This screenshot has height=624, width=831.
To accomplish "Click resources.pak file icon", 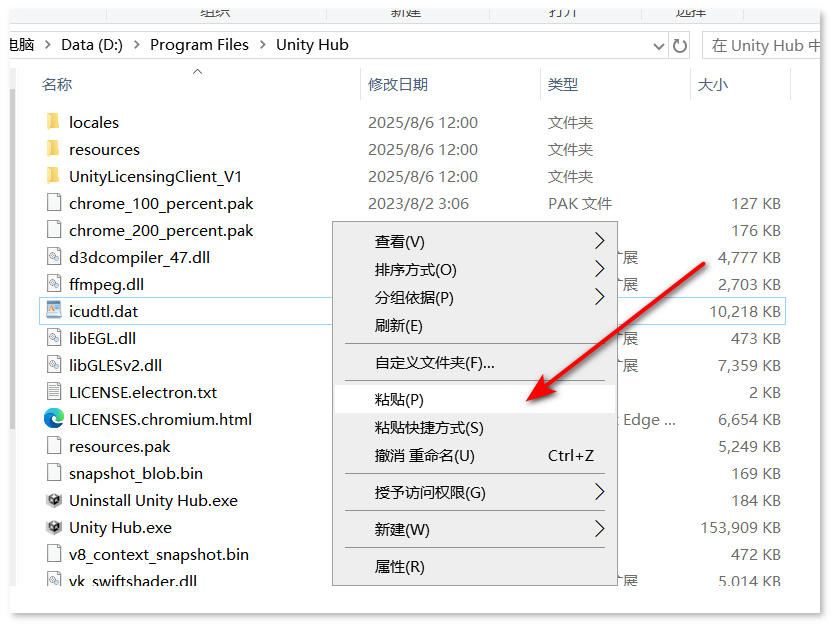I will tap(54, 446).
